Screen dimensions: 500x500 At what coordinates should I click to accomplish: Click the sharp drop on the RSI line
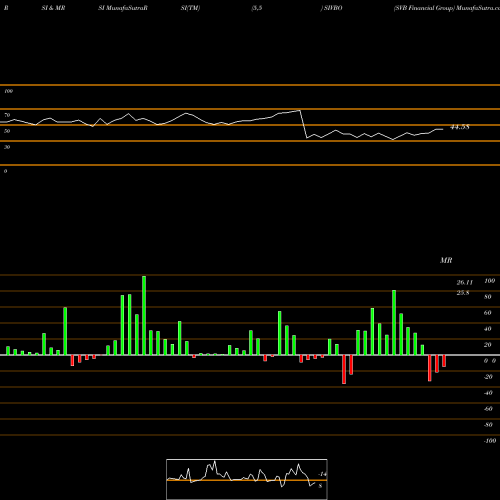pyautogui.click(x=303, y=124)
